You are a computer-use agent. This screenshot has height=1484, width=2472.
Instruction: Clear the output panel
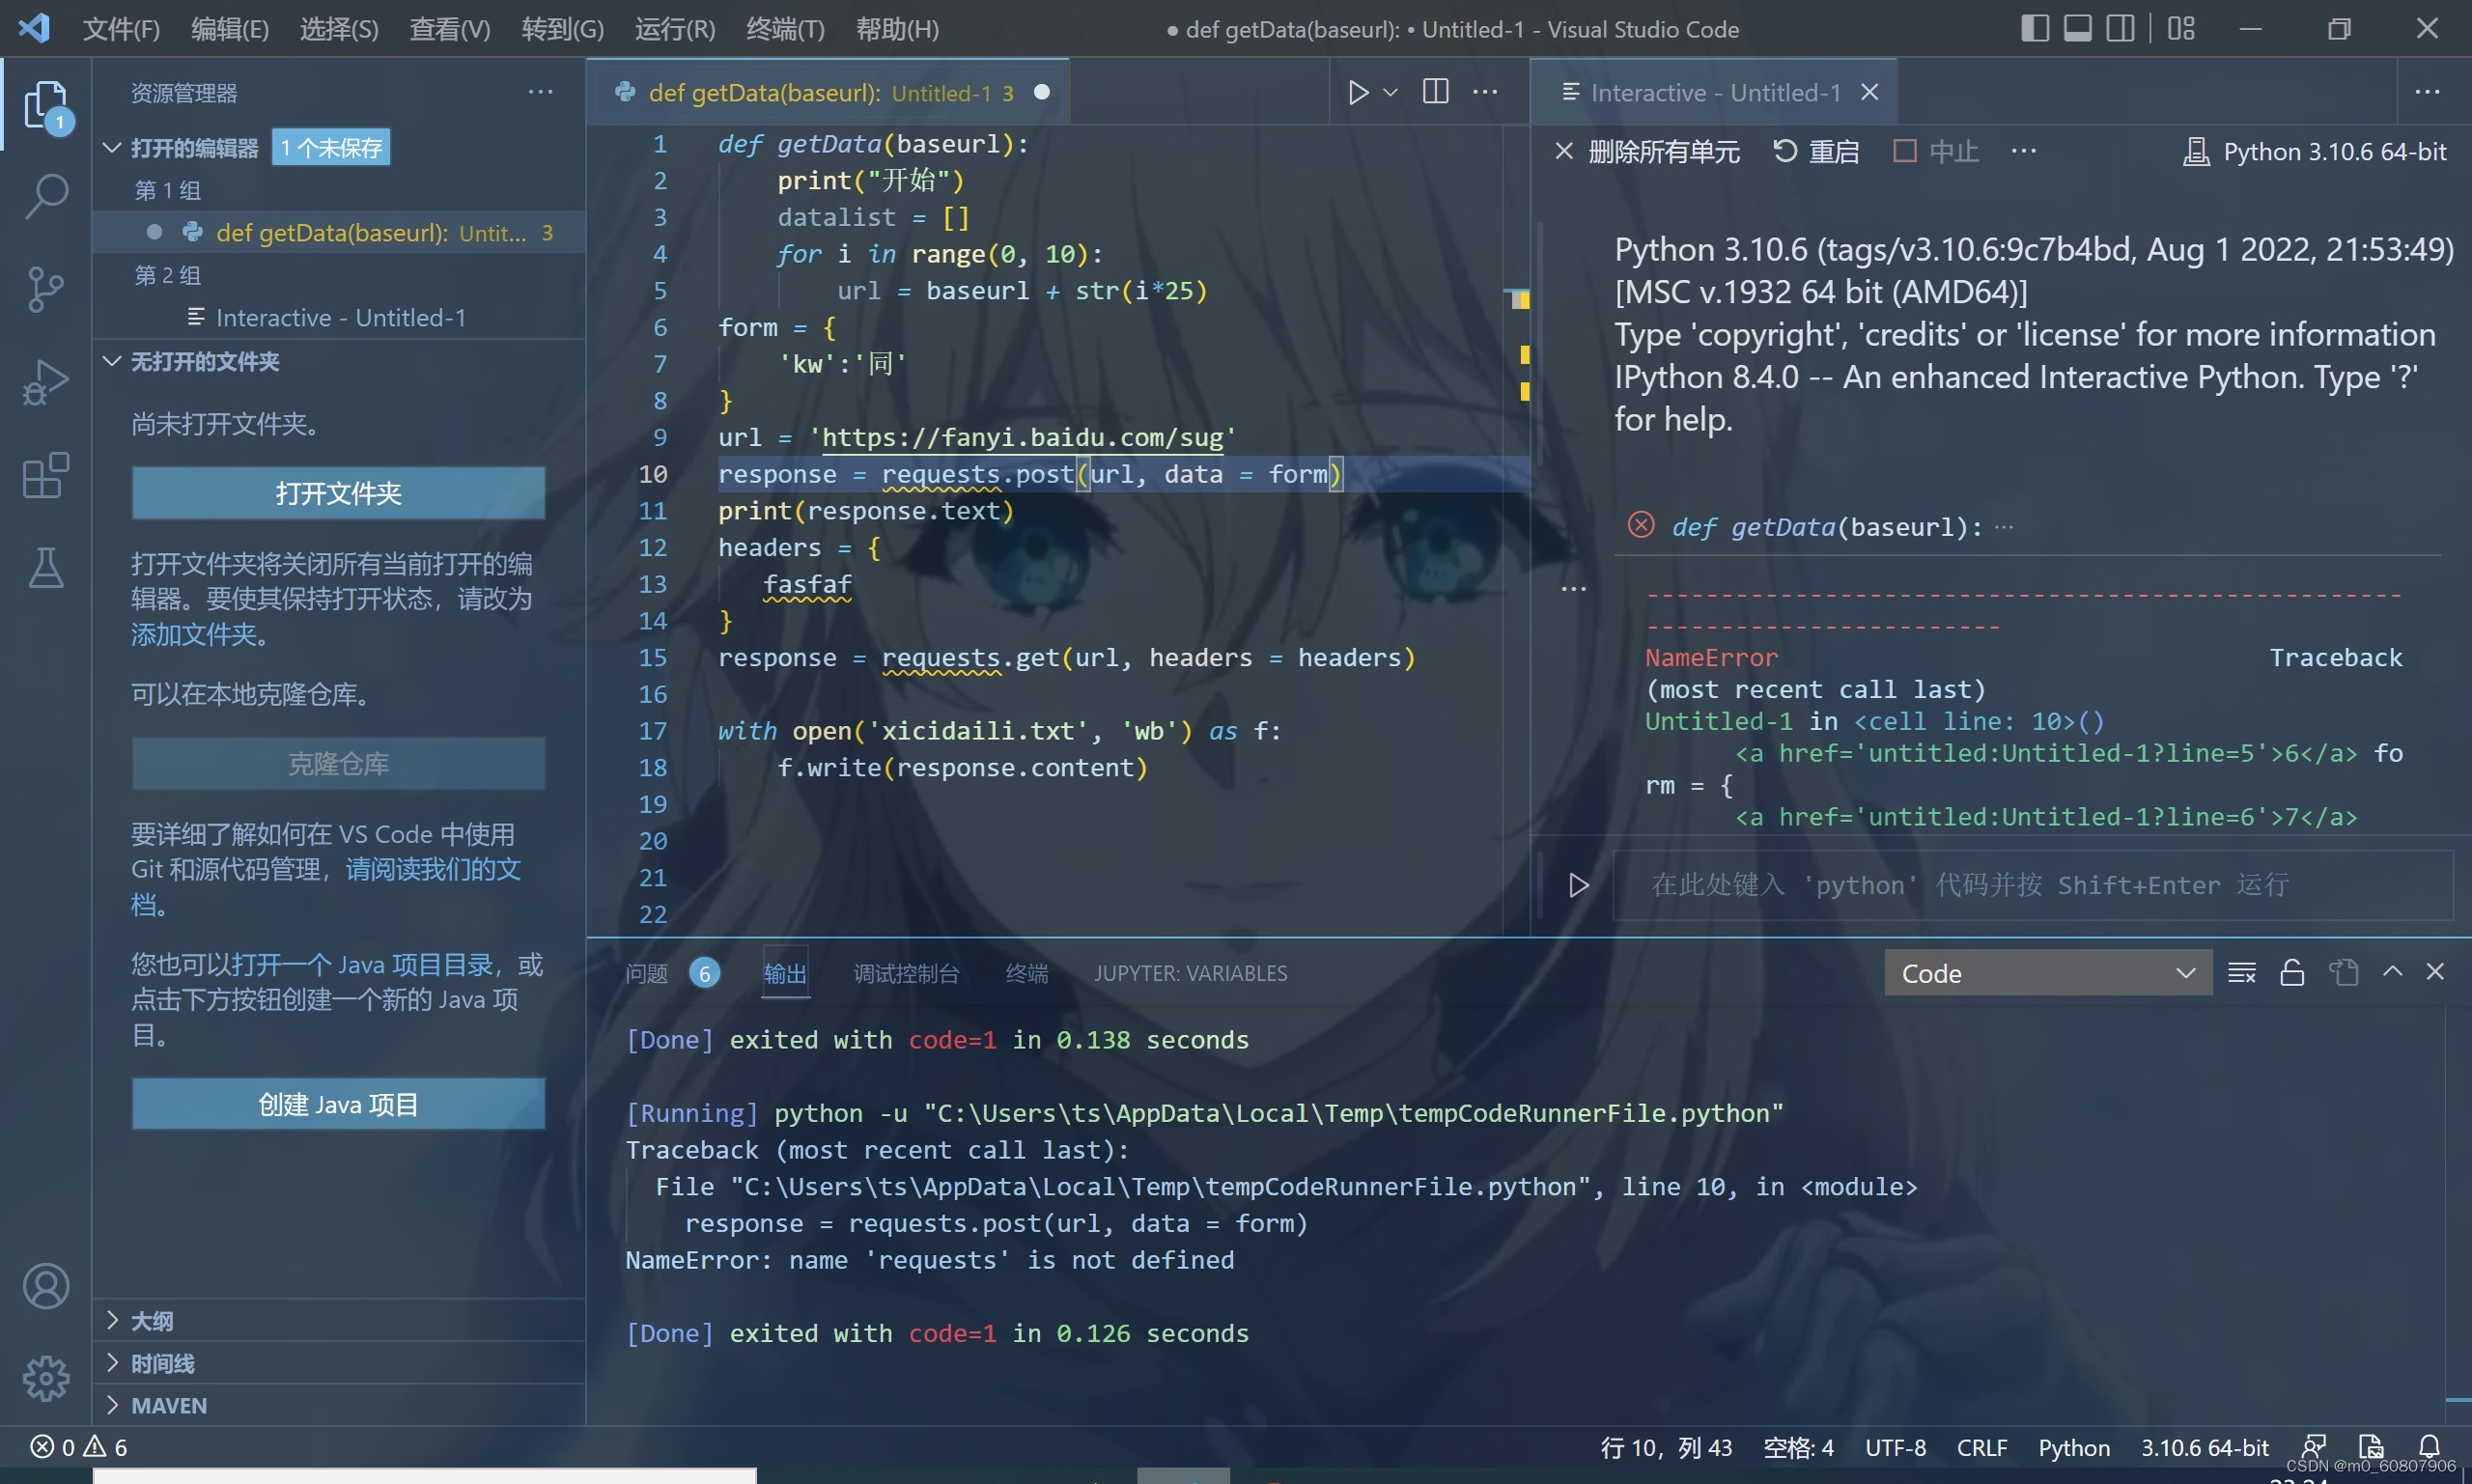pos(2241,972)
